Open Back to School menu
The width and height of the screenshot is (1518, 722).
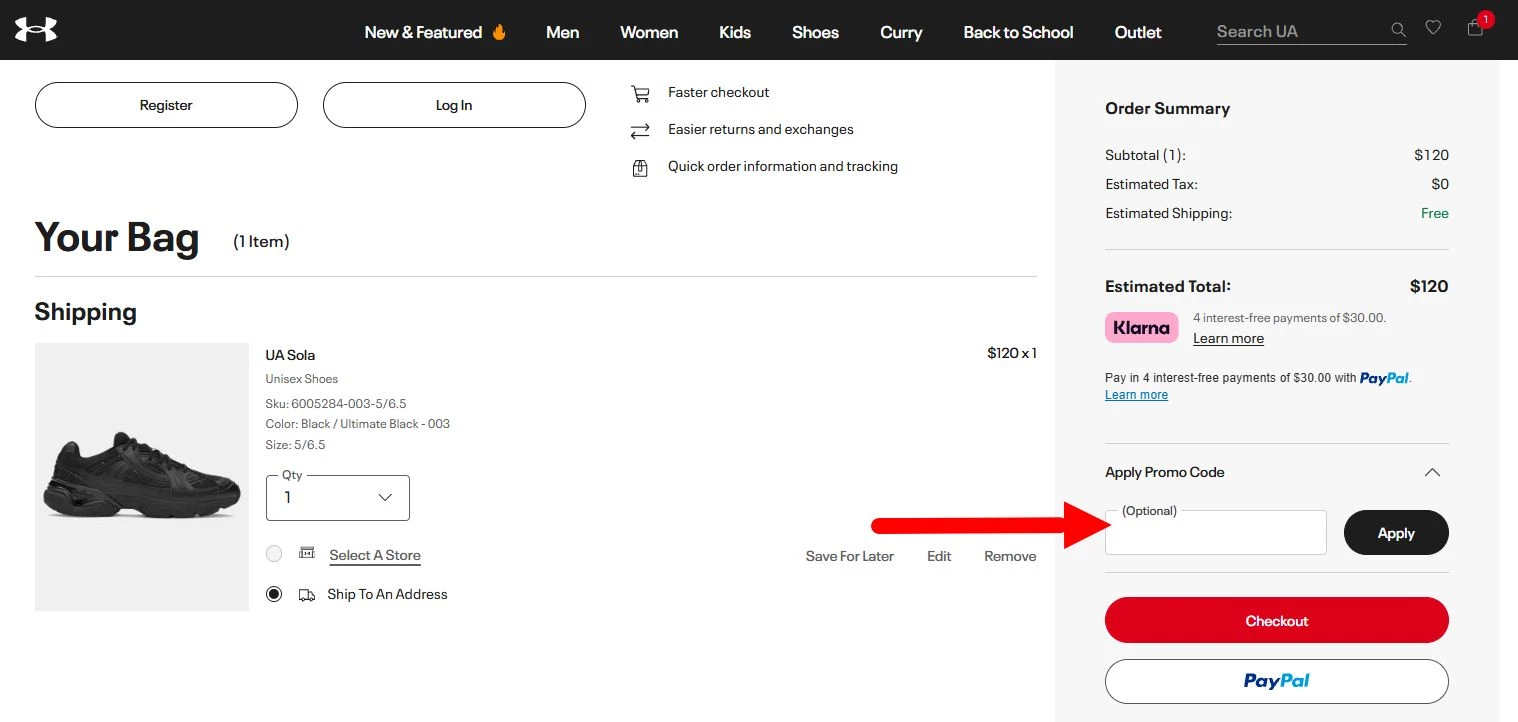1018,32
